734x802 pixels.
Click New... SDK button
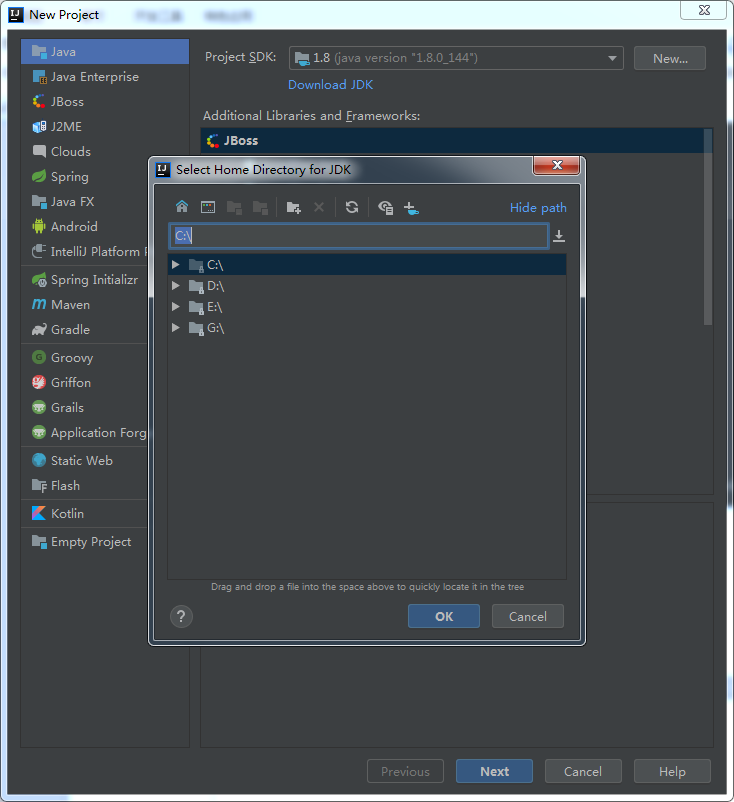[670, 58]
